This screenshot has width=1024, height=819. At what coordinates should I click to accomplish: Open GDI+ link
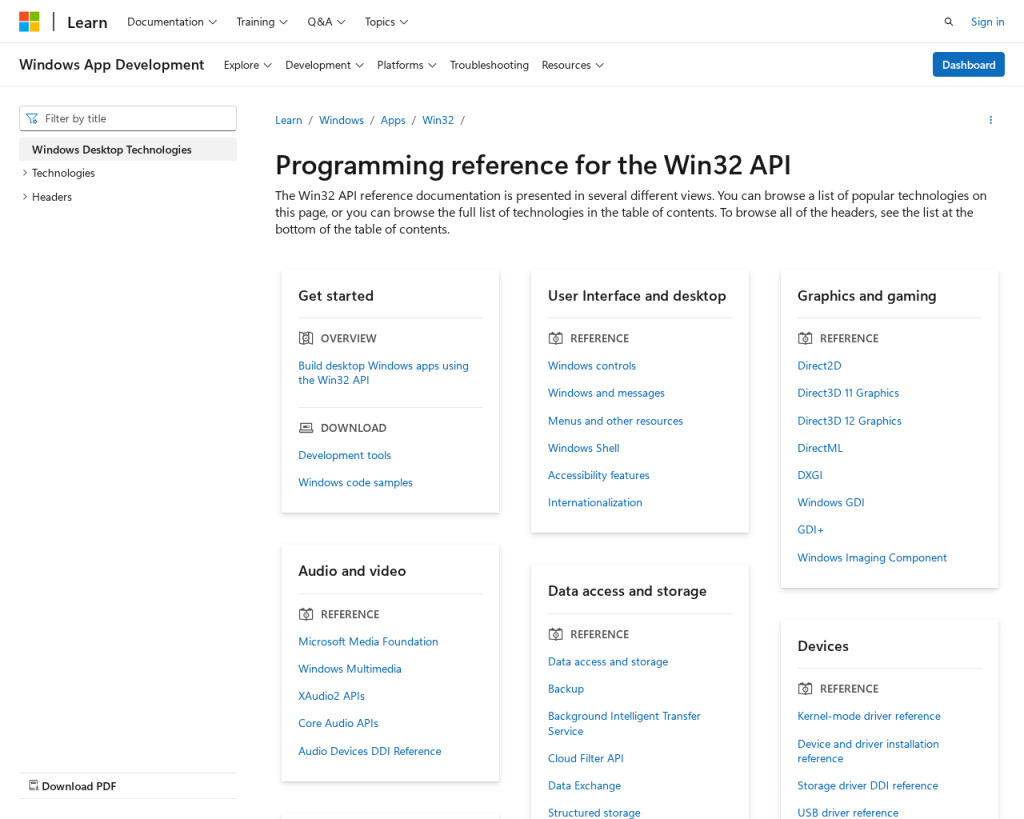click(x=810, y=530)
